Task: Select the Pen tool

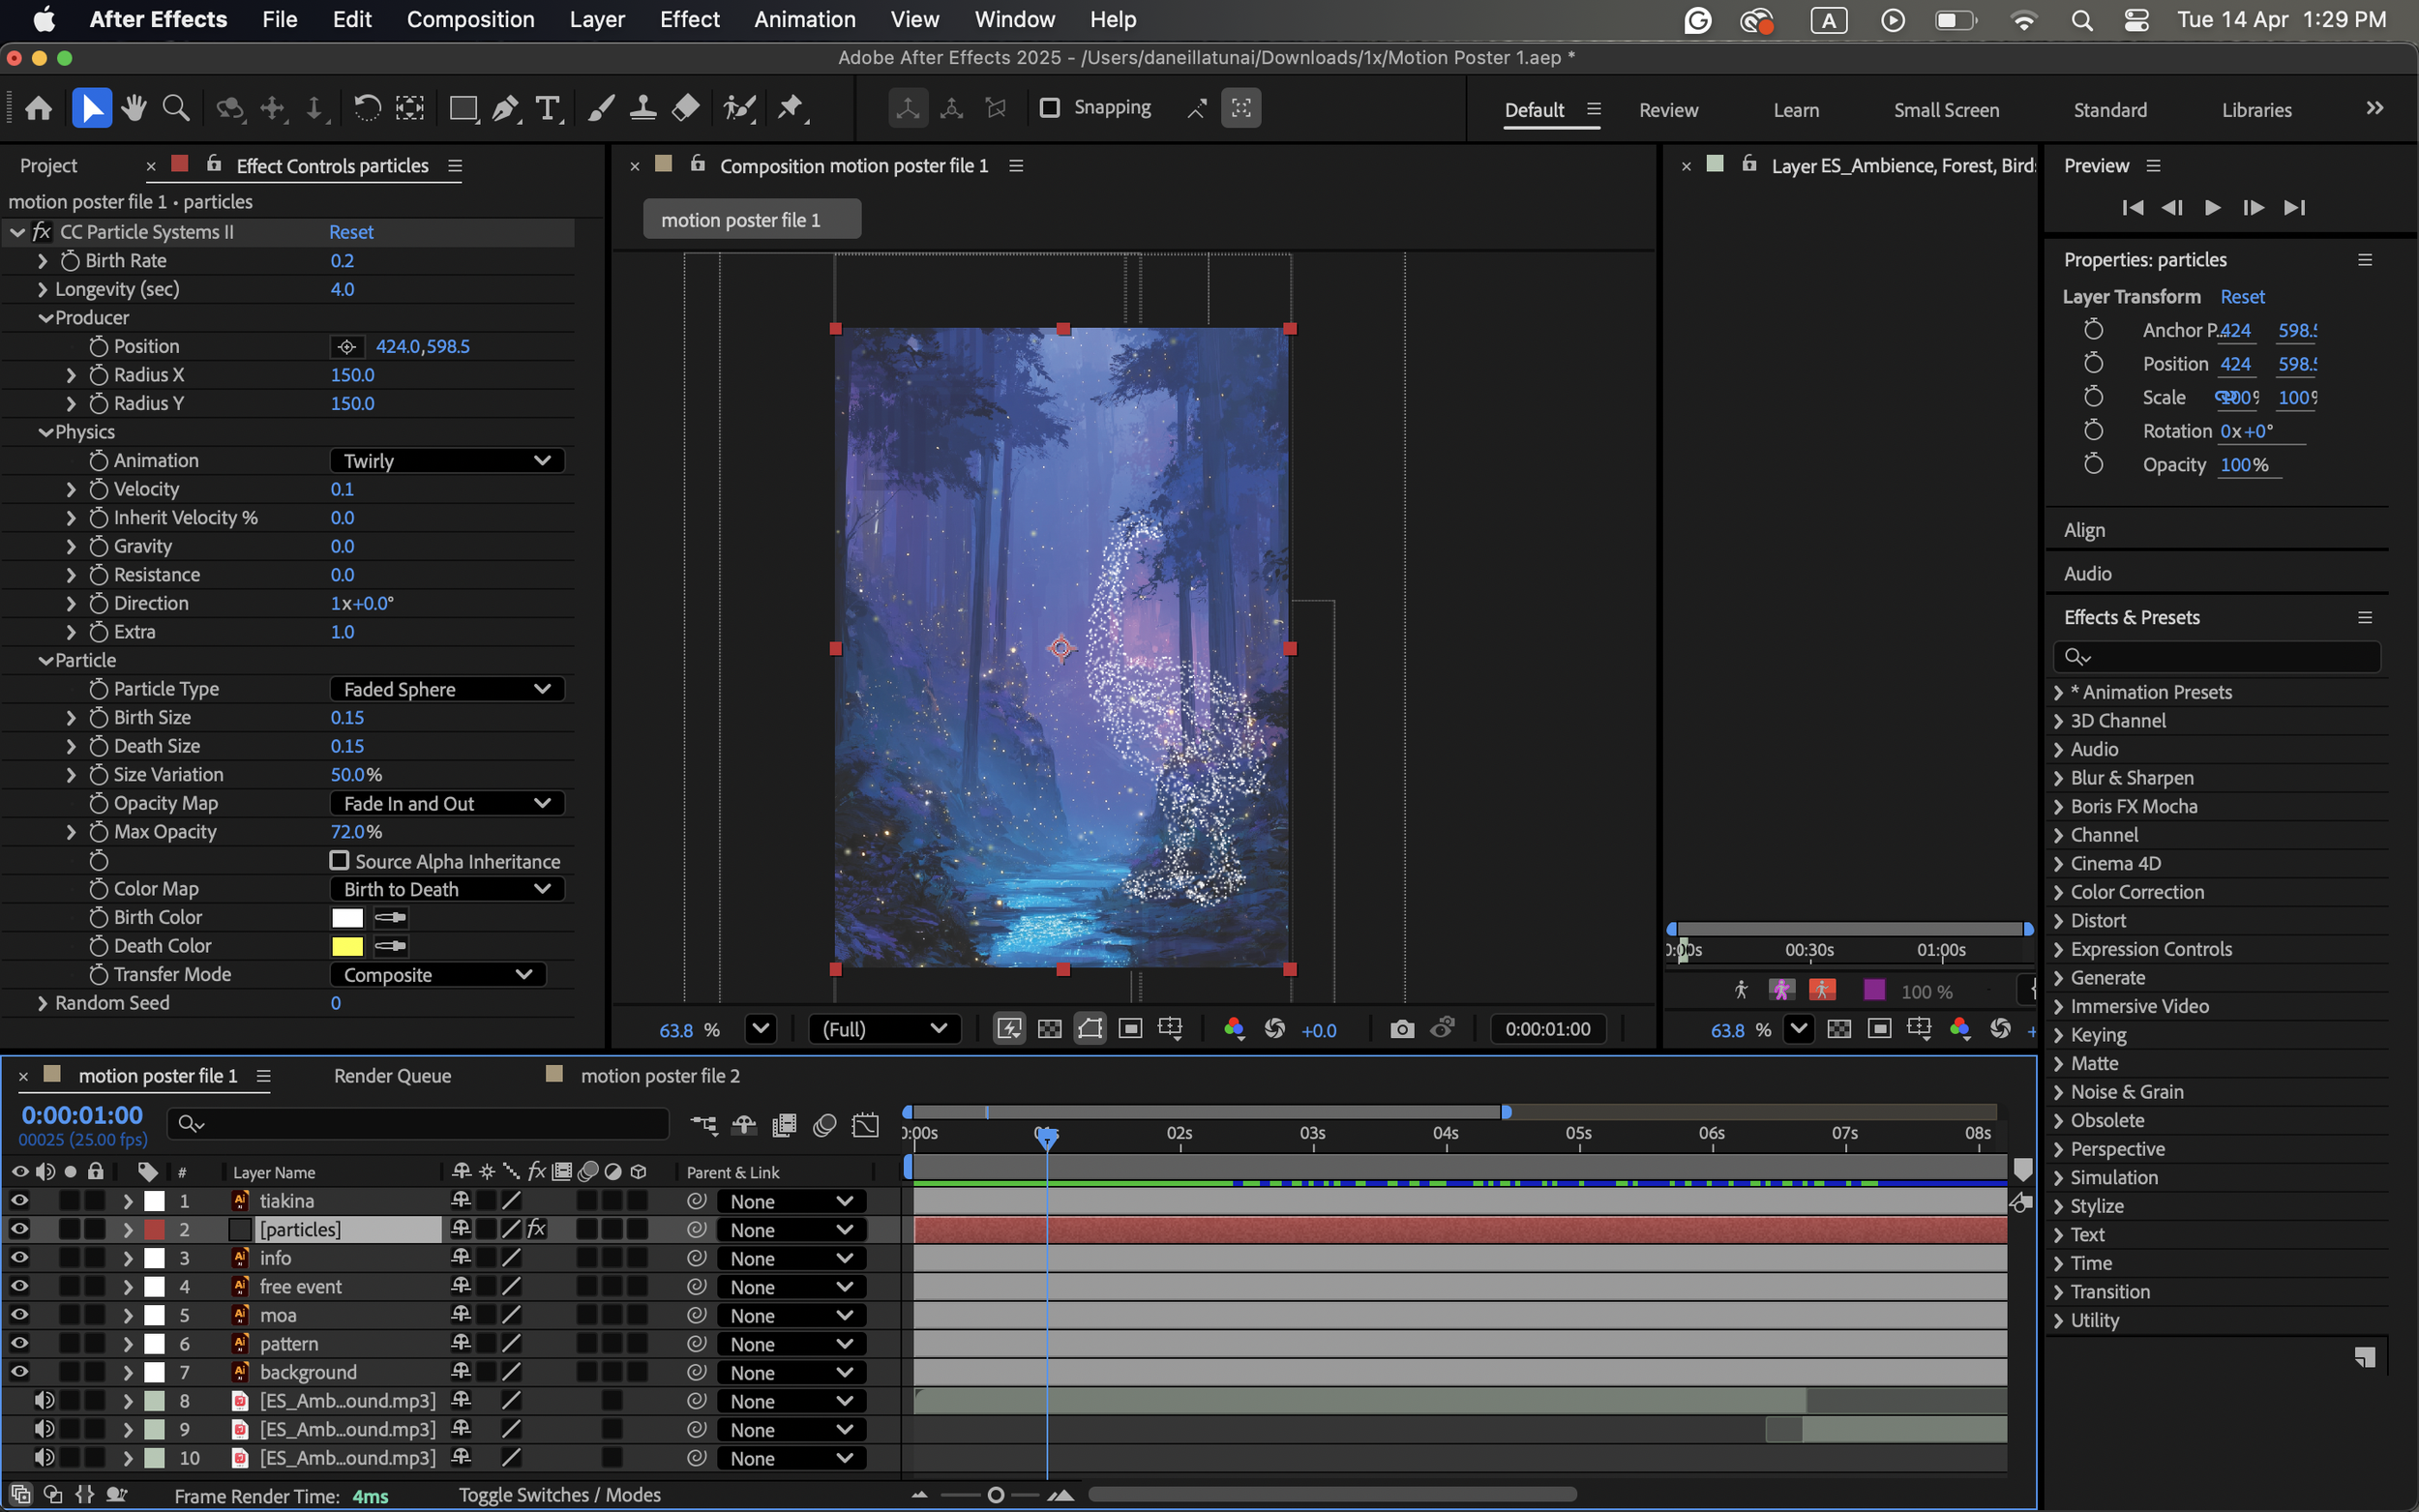Action: point(505,108)
